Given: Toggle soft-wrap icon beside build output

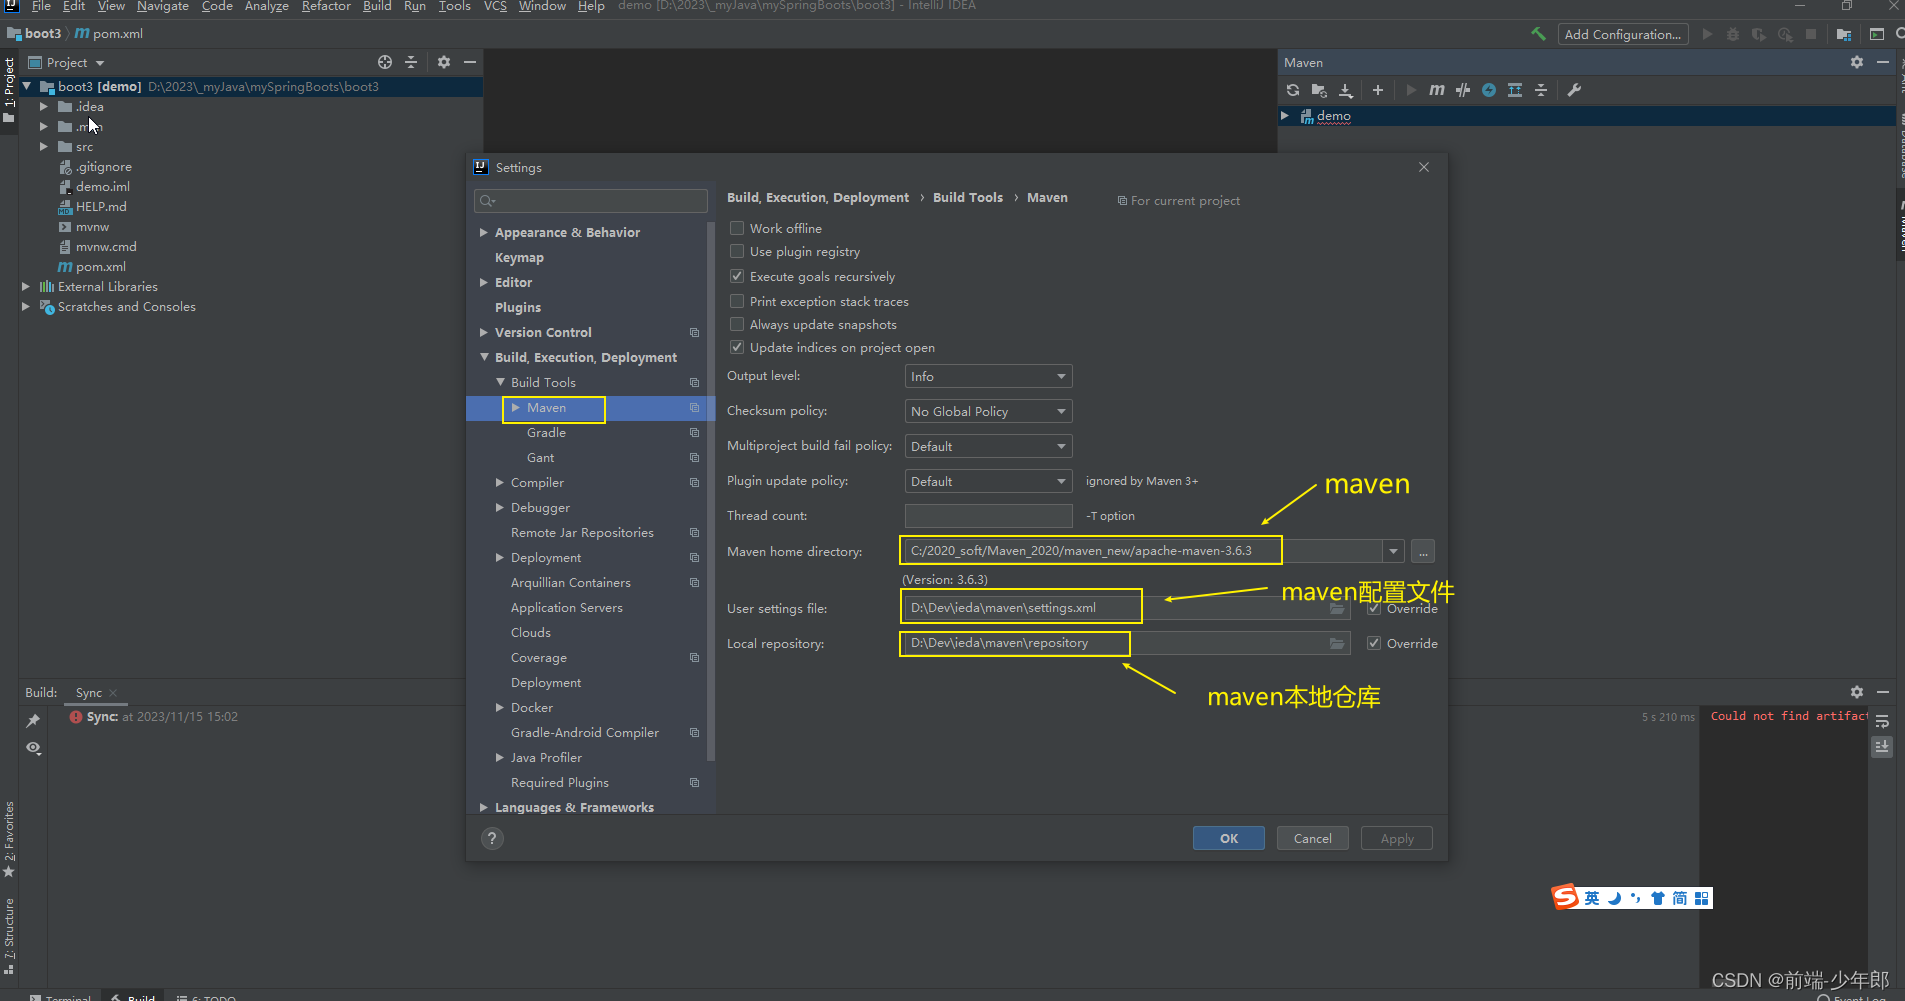Looking at the screenshot, I should click(1882, 721).
